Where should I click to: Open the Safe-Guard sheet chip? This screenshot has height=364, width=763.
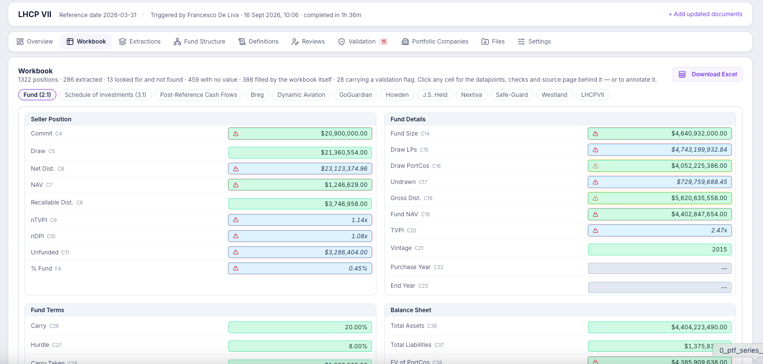coord(511,95)
